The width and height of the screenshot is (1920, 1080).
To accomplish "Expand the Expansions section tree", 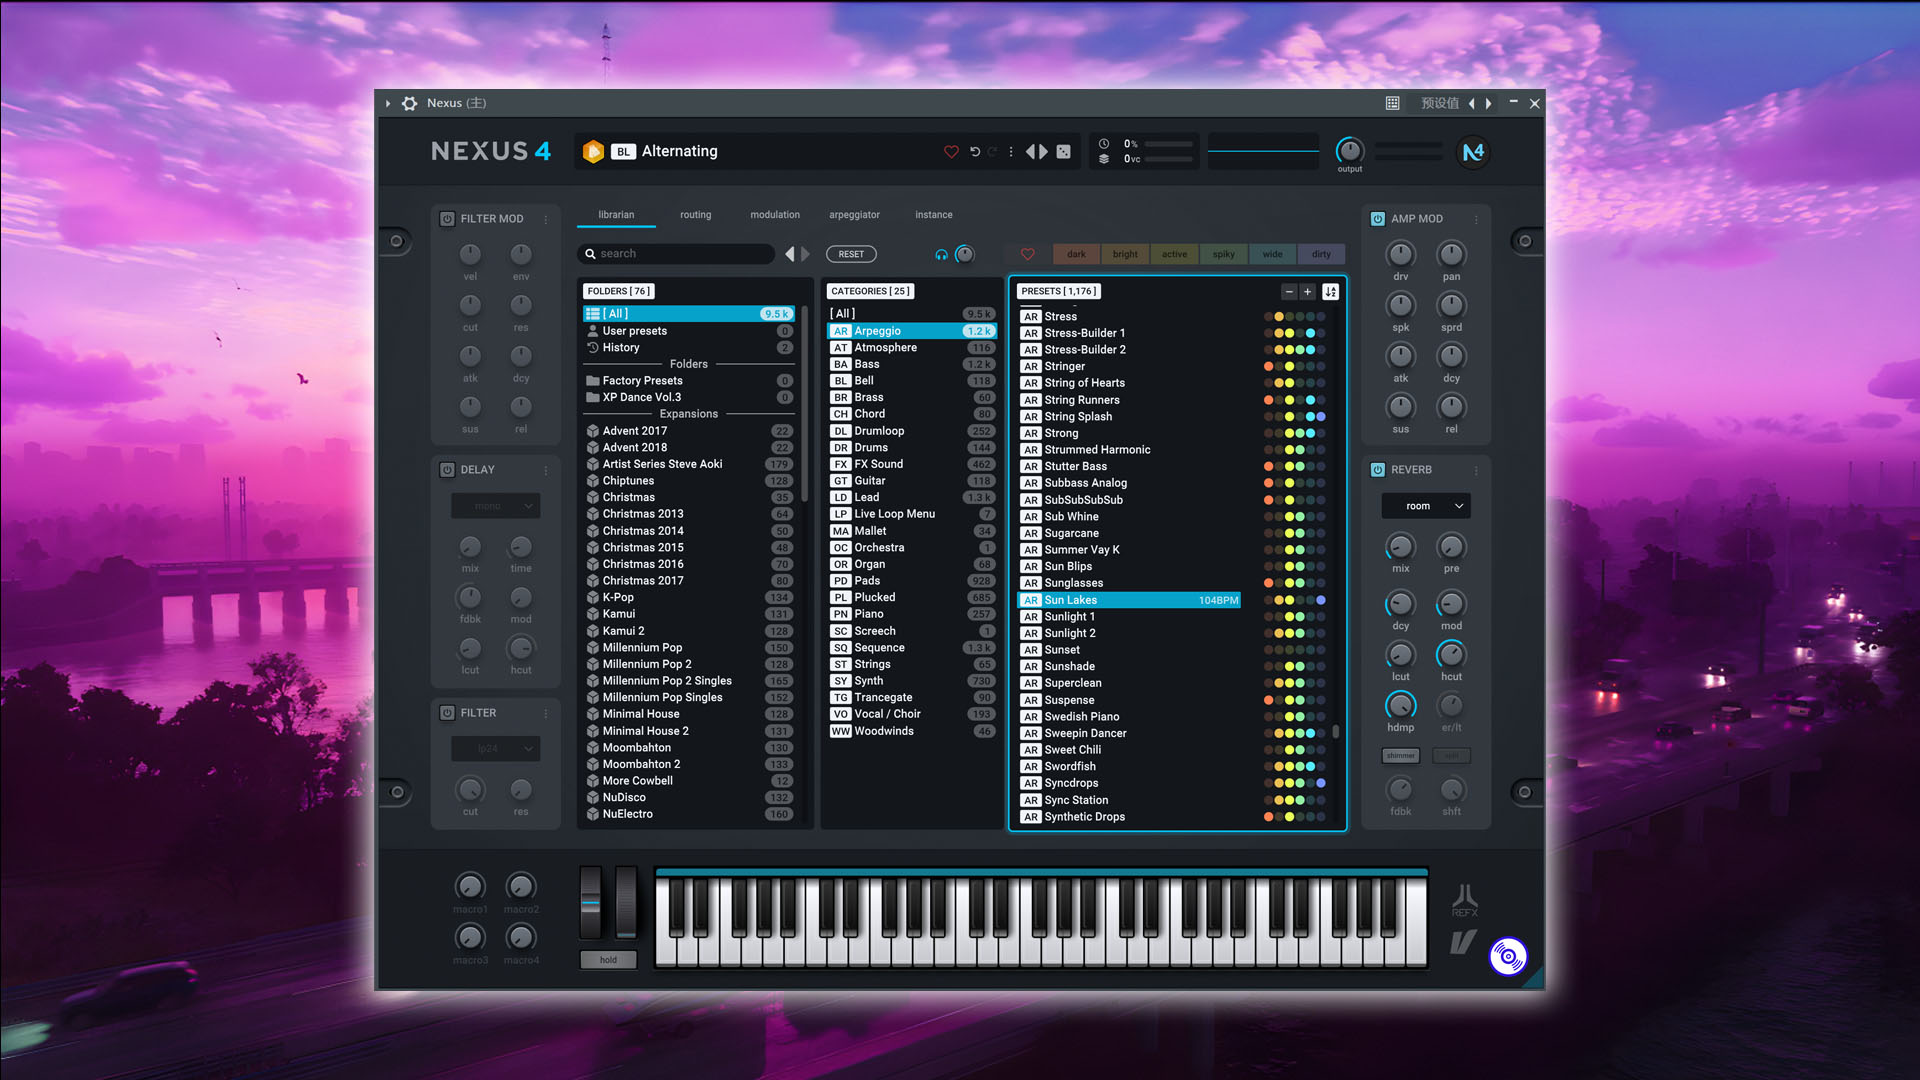I will pyautogui.click(x=688, y=413).
